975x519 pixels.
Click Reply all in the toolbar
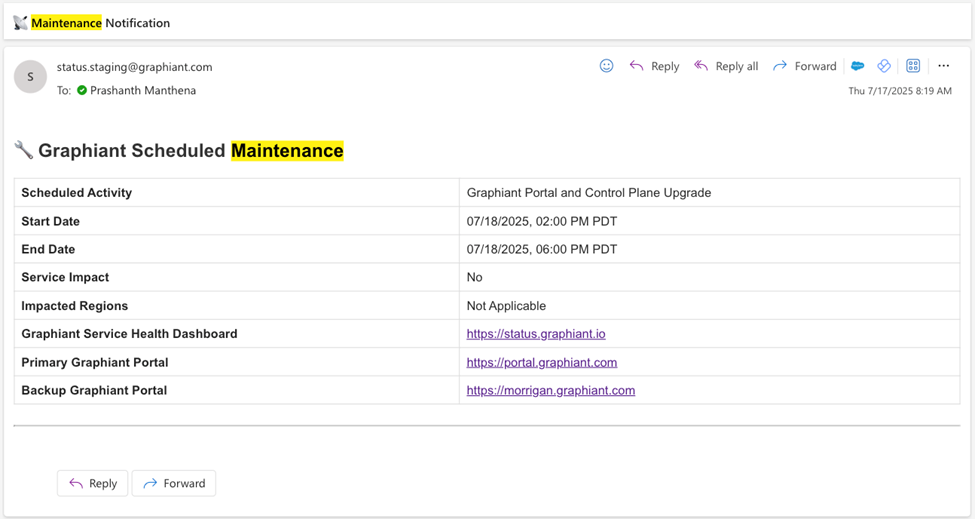coord(726,66)
